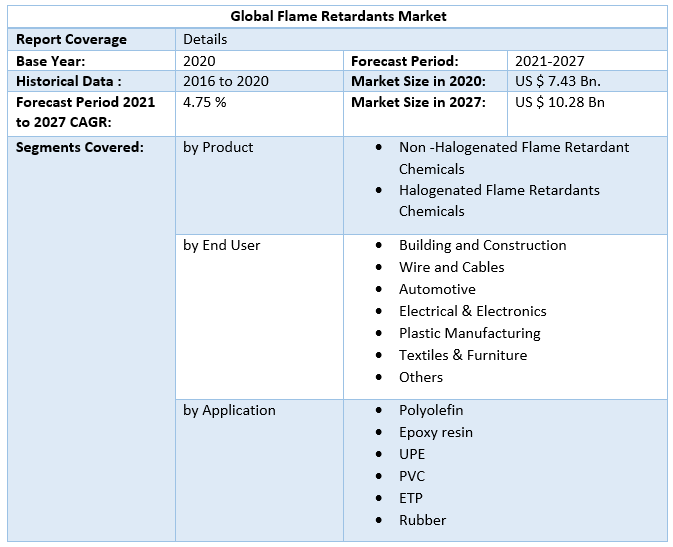The image size is (673, 547).
Task: Click the Polyolefin bullet item
Action: click(431, 410)
